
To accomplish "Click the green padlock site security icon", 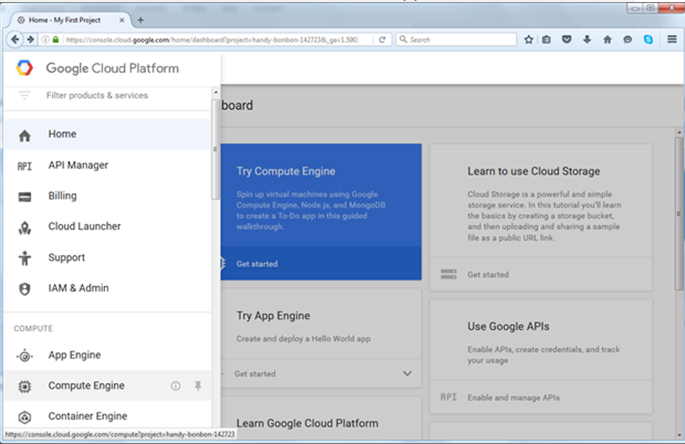I will click(55, 40).
